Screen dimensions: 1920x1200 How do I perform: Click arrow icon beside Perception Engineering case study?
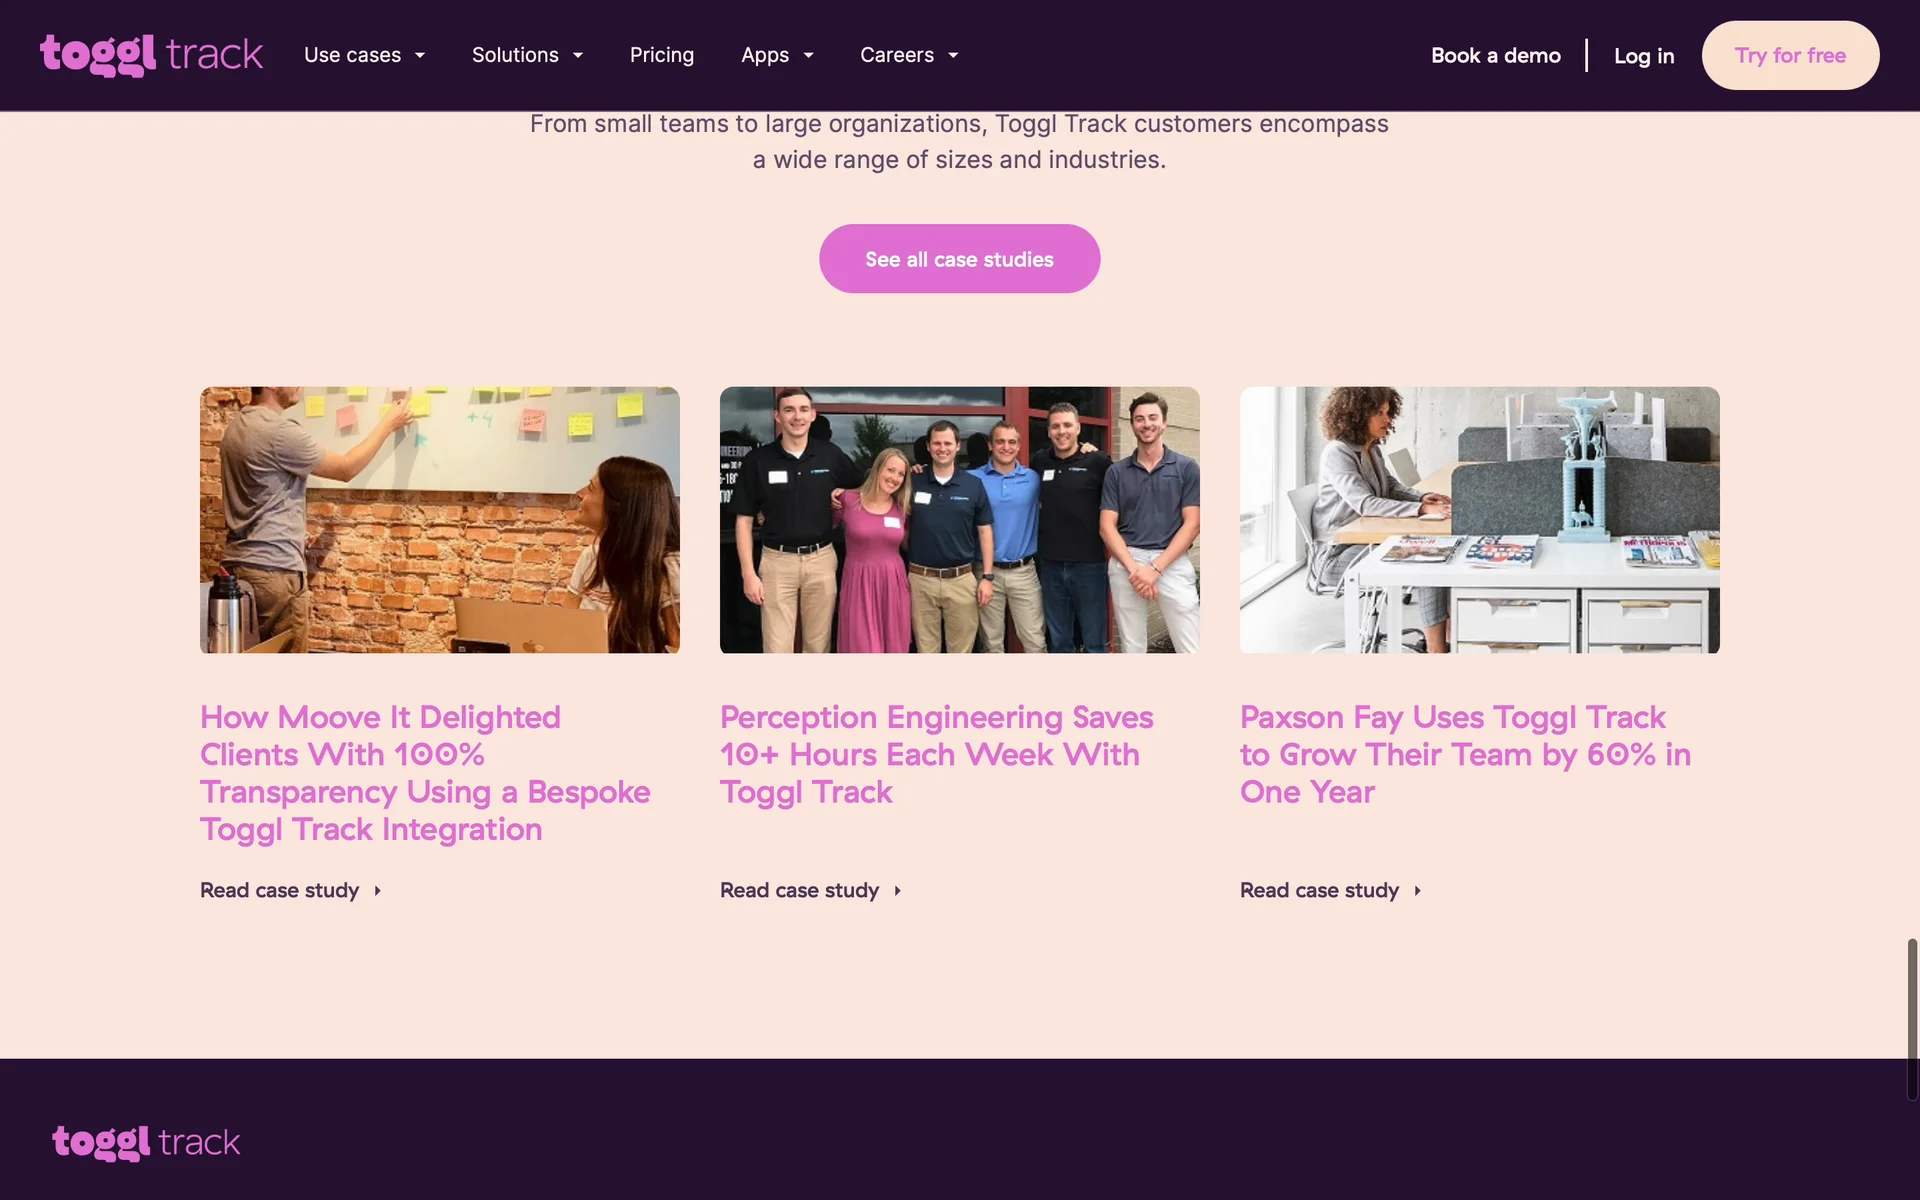(897, 891)
